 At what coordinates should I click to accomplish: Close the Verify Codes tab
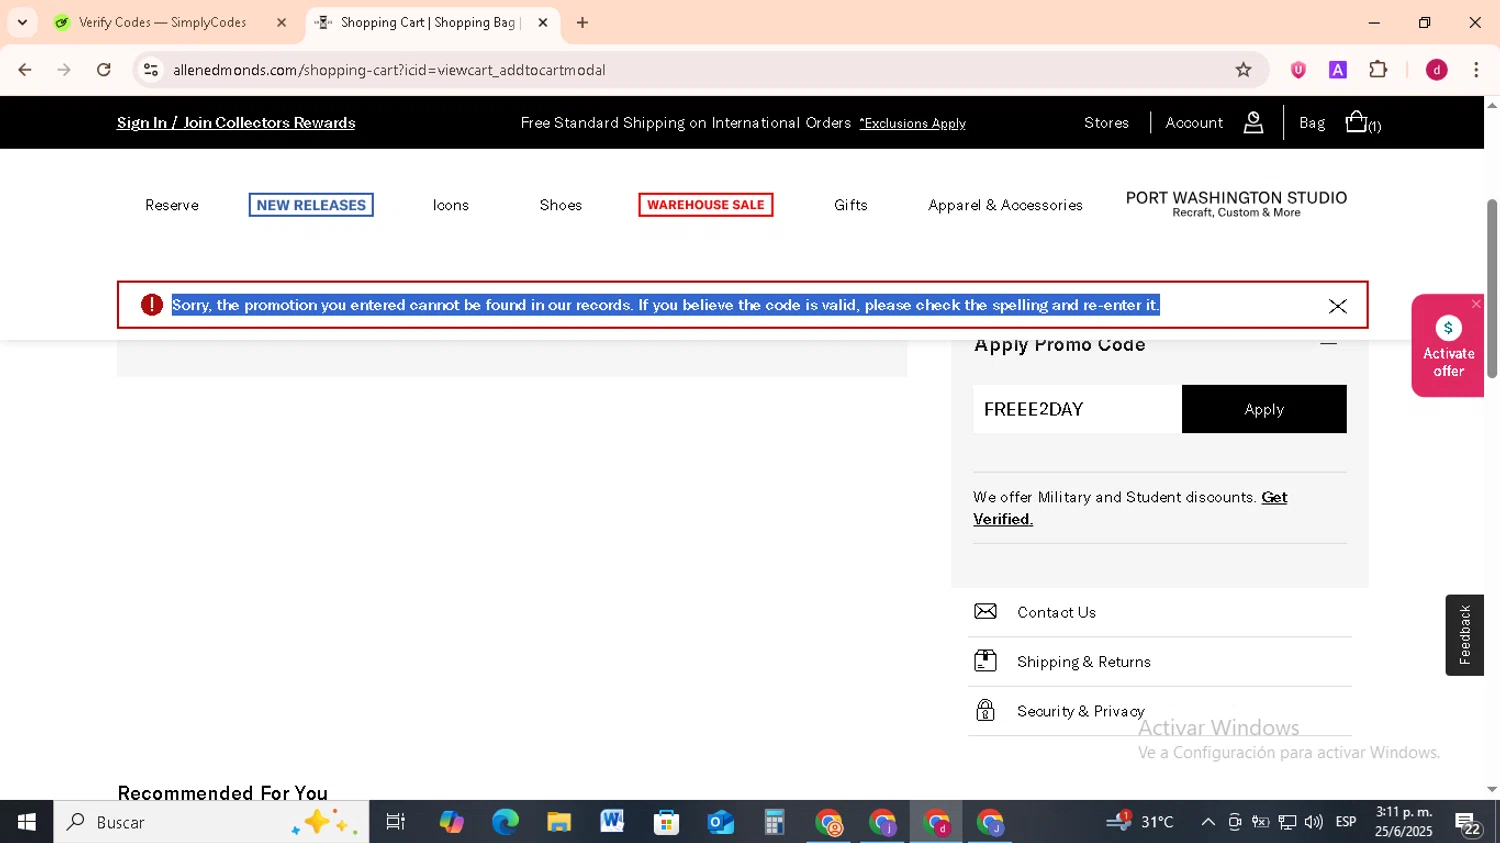pos(281,22)
